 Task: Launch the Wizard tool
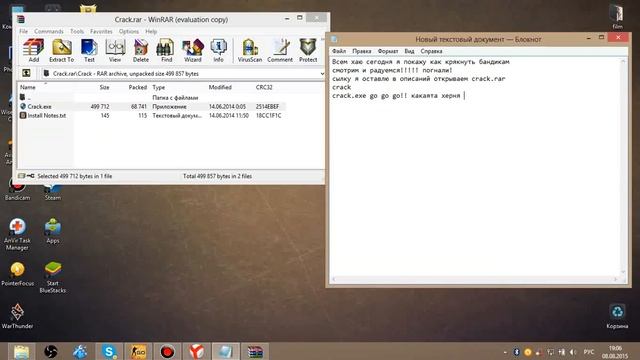(193, 51)
